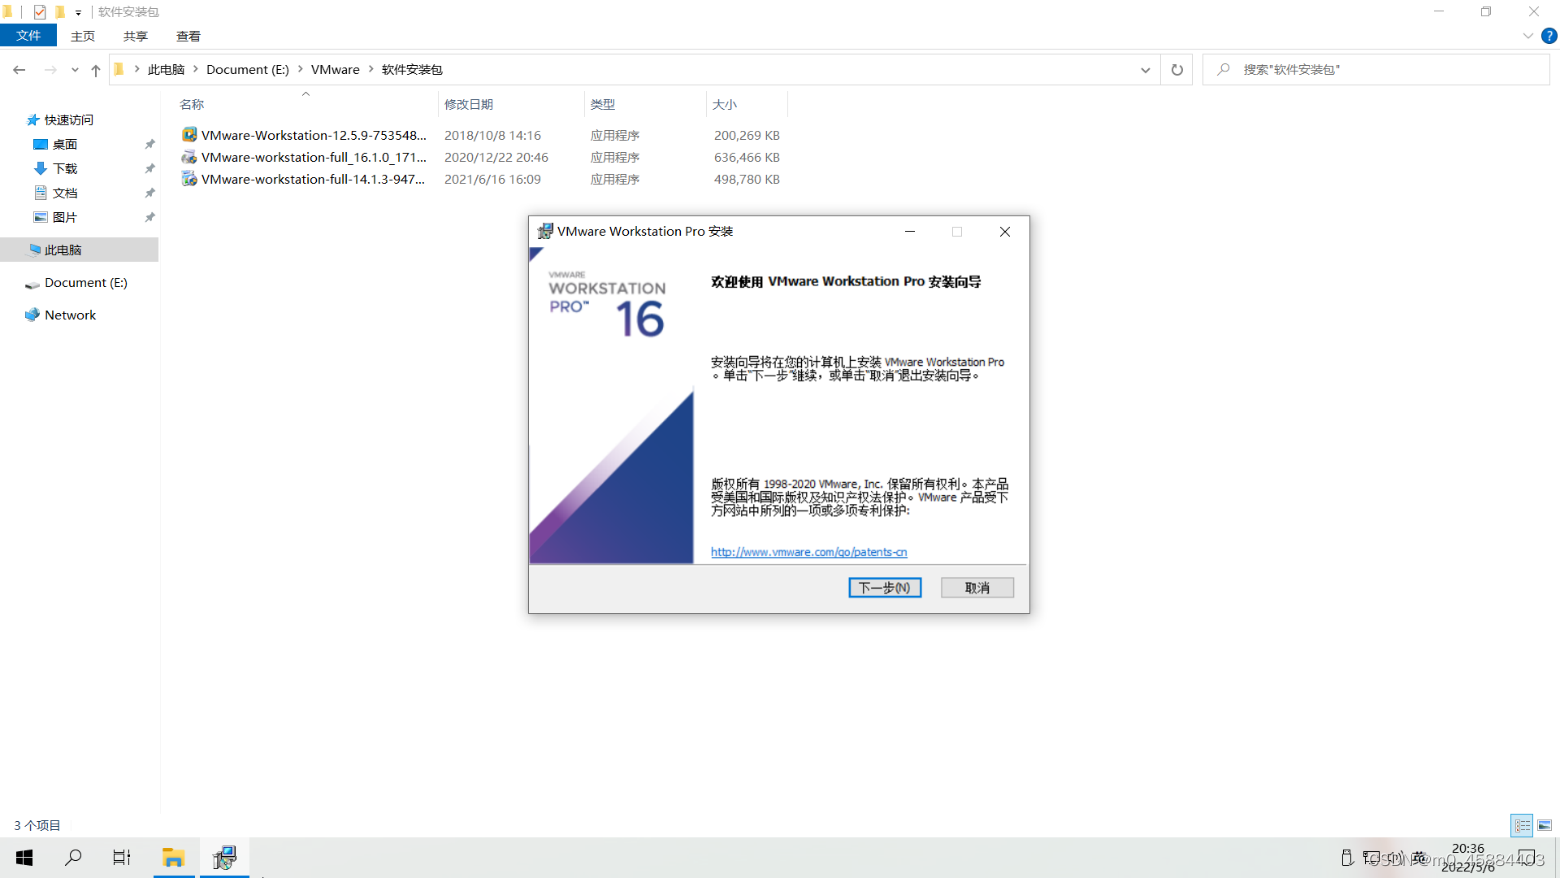
Task: Open the 查看 (View) ribbon tab
Action: tap(189, 36)
